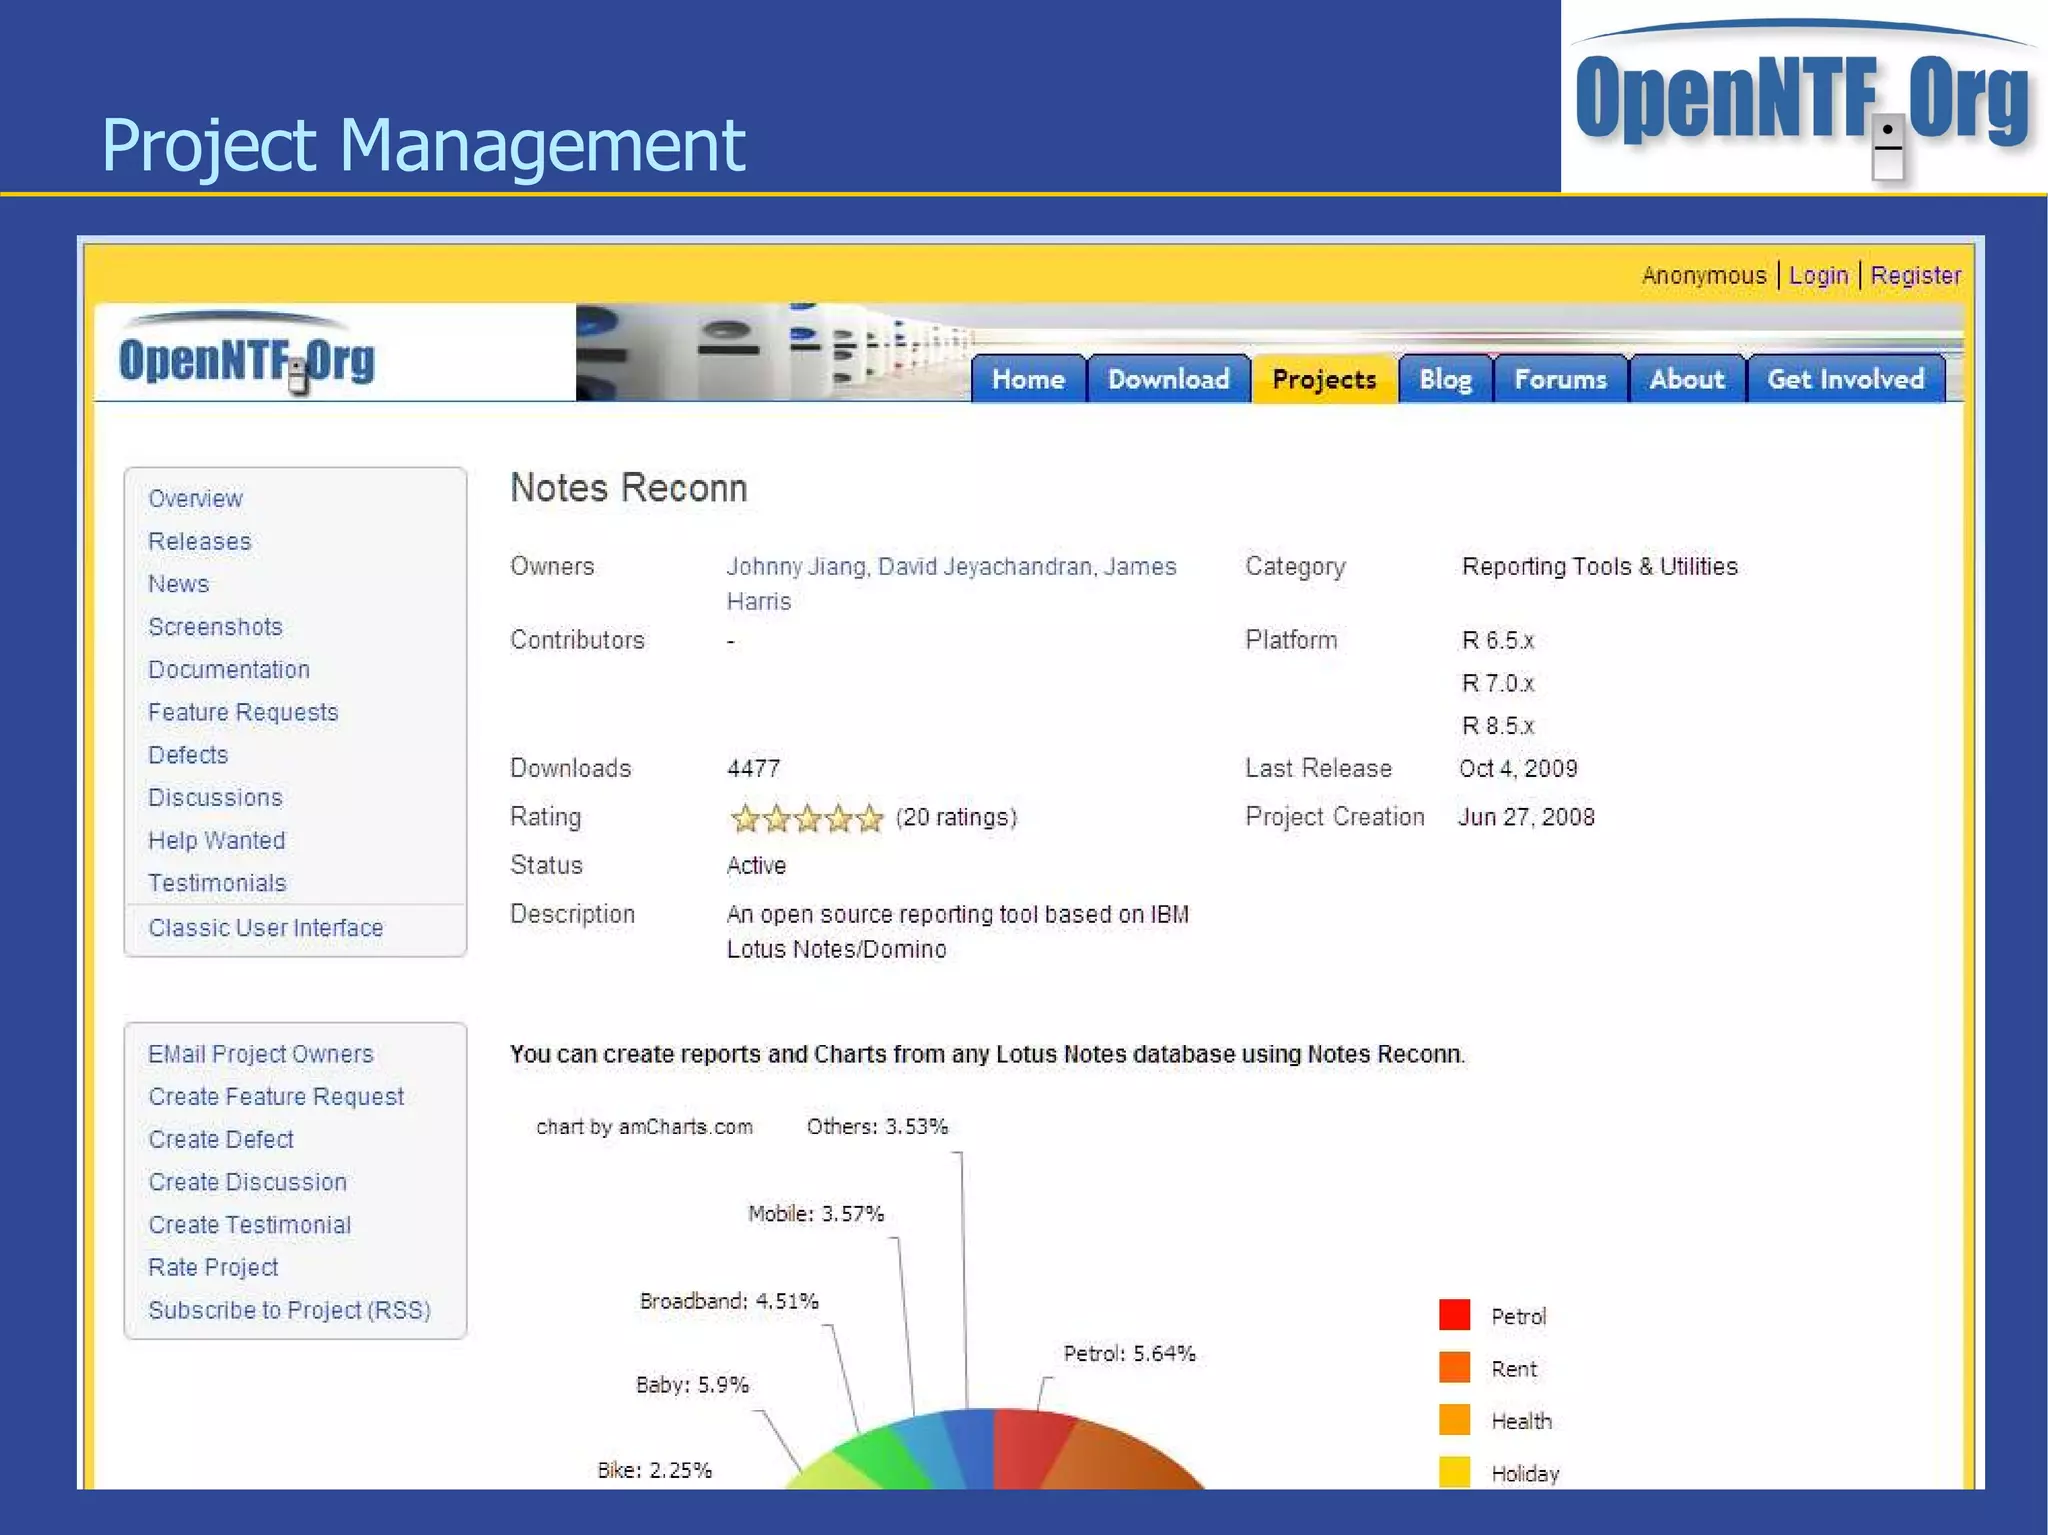This screenshot has height=1535, width=2048.
Task: Click Create Defect link
Action: tap(221, 1139)
